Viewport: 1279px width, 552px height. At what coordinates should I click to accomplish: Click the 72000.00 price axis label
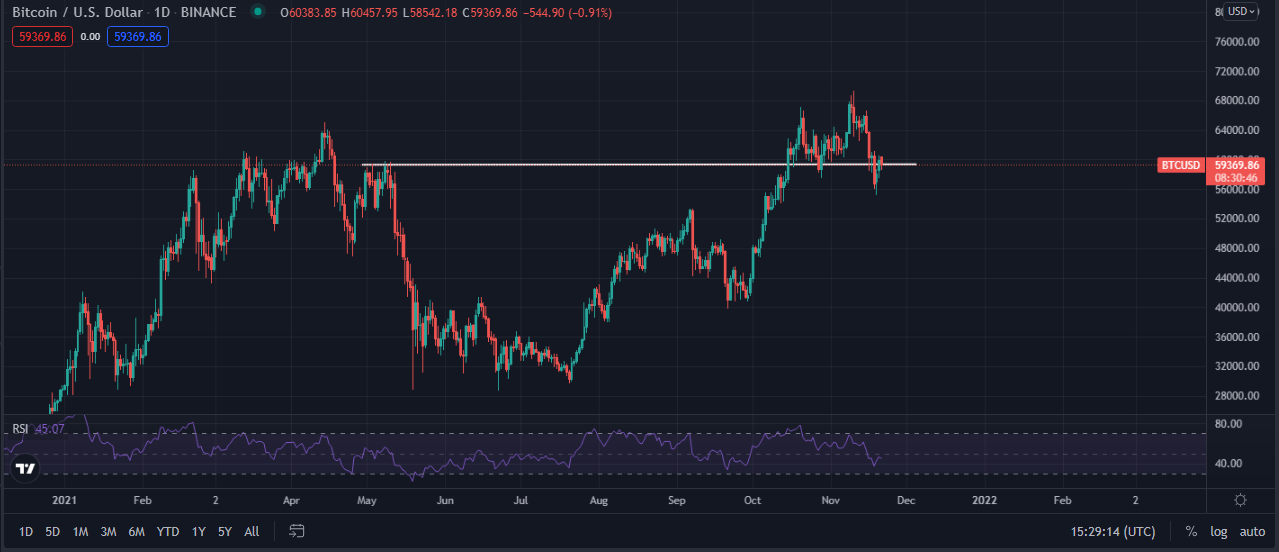coord(1237,72)
